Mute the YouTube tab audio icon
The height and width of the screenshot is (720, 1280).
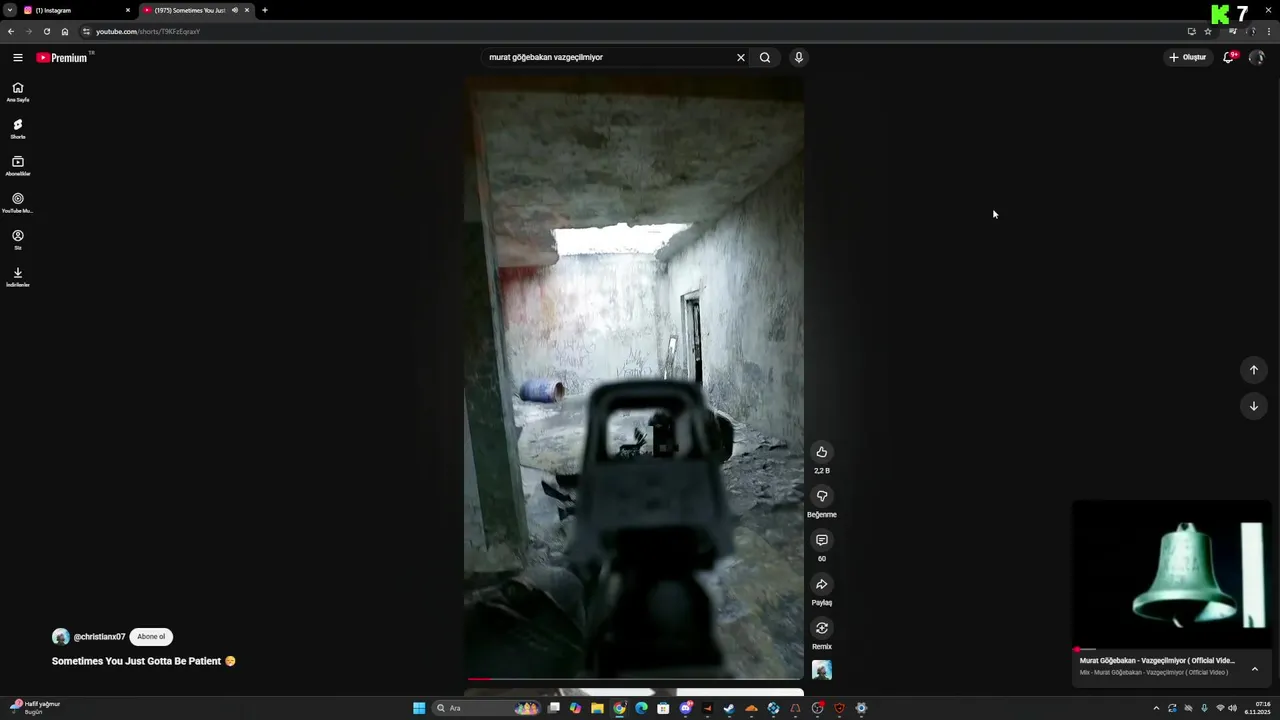click(x=235, y=10)
